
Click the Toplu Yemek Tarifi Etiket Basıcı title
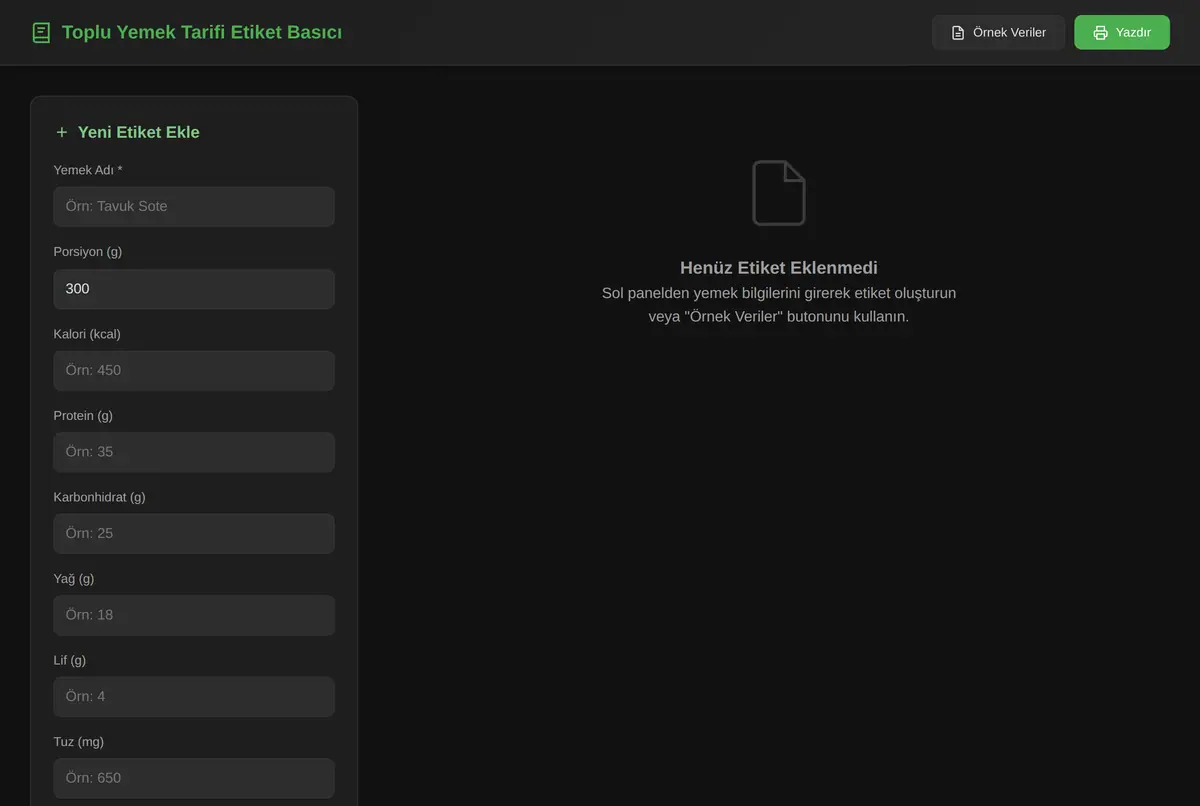(202, 33)
